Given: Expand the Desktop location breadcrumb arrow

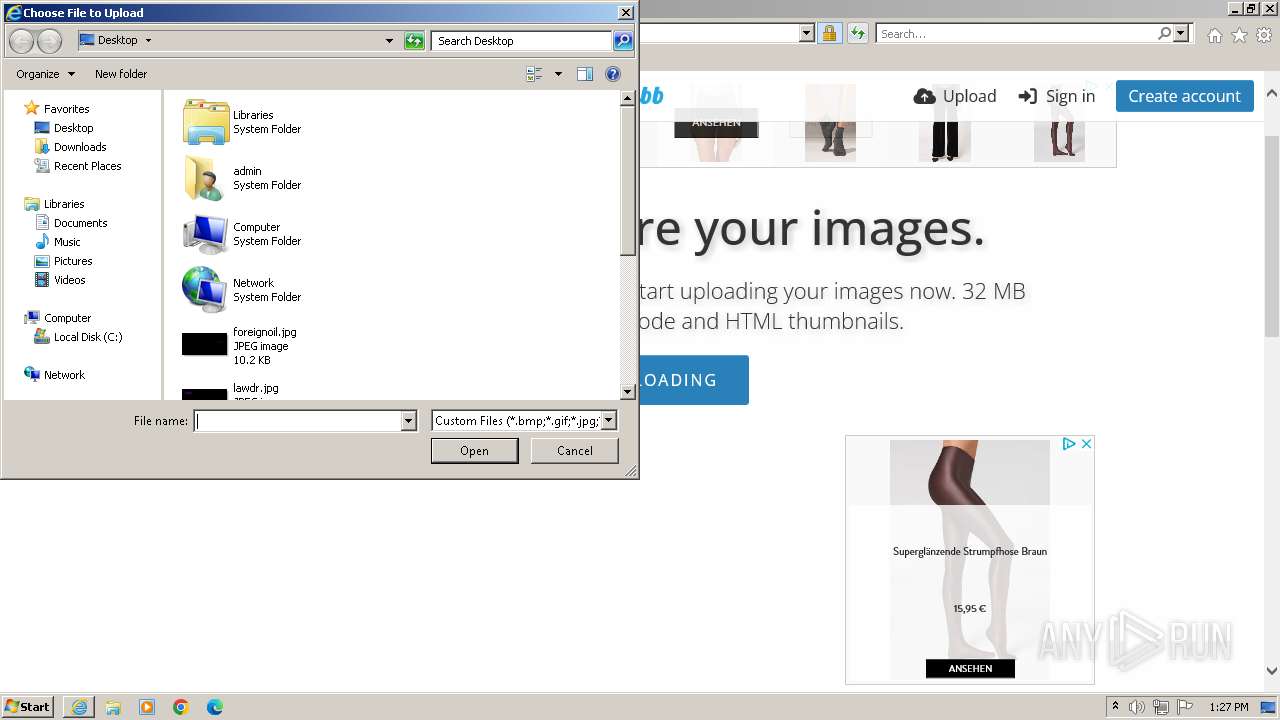Looking at the screenshot, I should point(148,41).
